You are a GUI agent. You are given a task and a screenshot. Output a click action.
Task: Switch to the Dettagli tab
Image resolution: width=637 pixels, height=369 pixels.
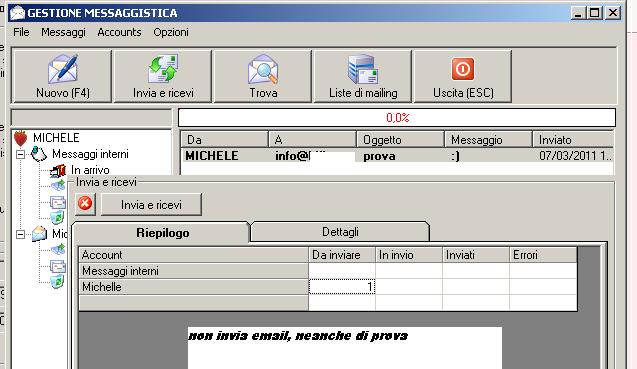tap(340, 232)
